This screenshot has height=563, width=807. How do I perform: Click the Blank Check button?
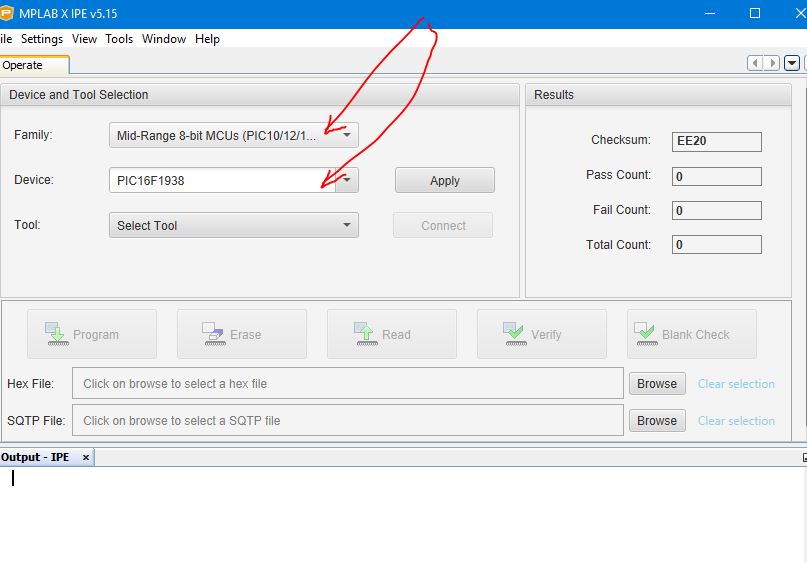[x=692, y=335]
